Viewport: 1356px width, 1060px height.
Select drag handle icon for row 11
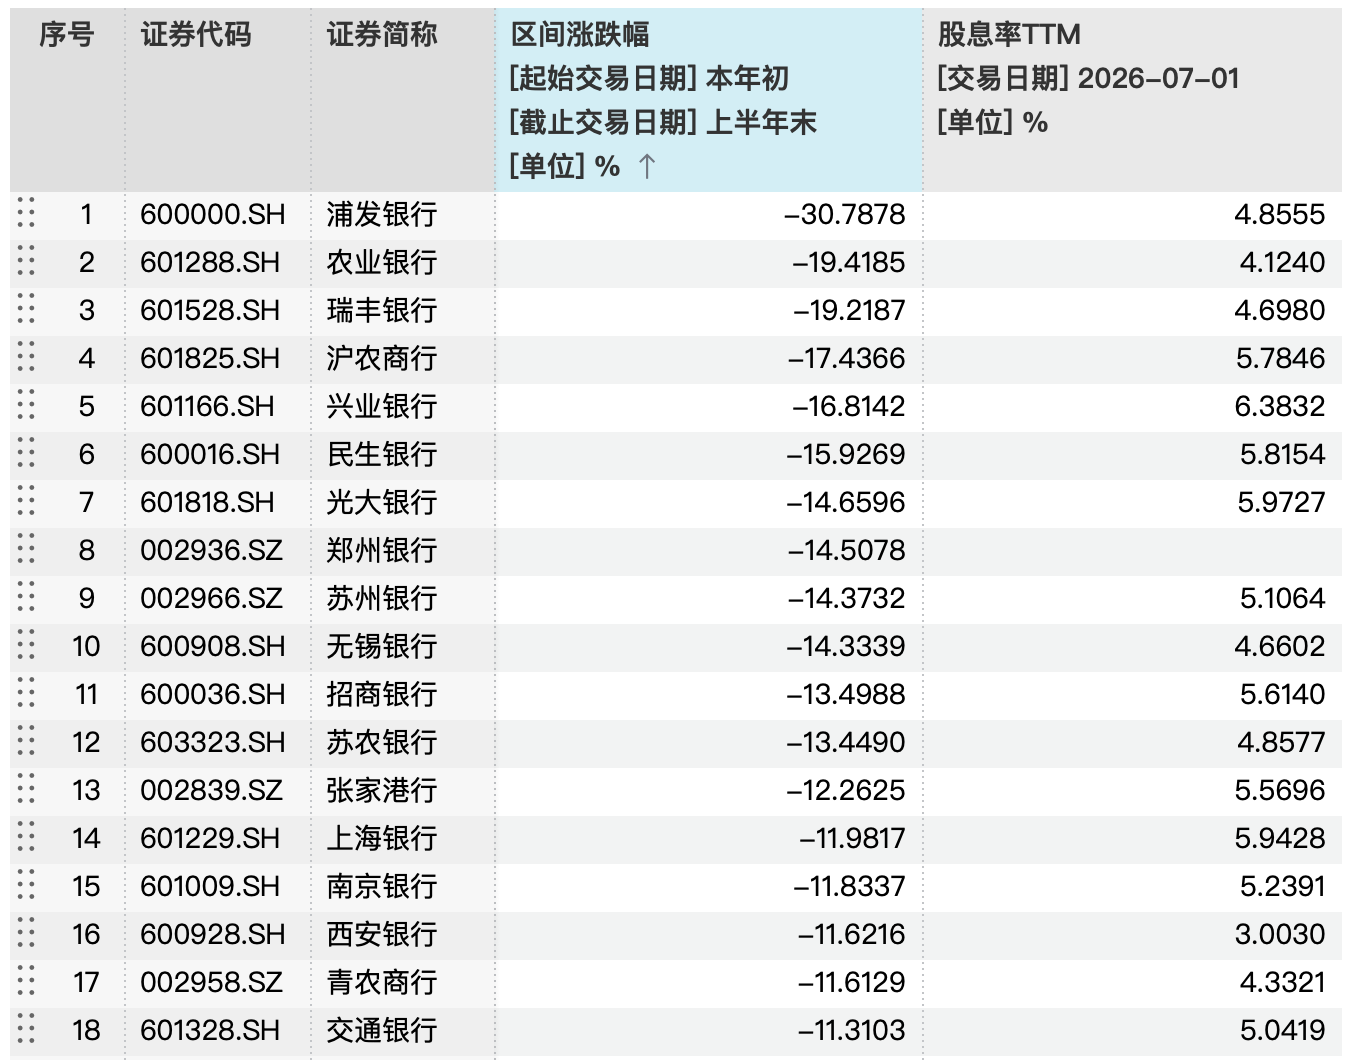click(26, 694)
